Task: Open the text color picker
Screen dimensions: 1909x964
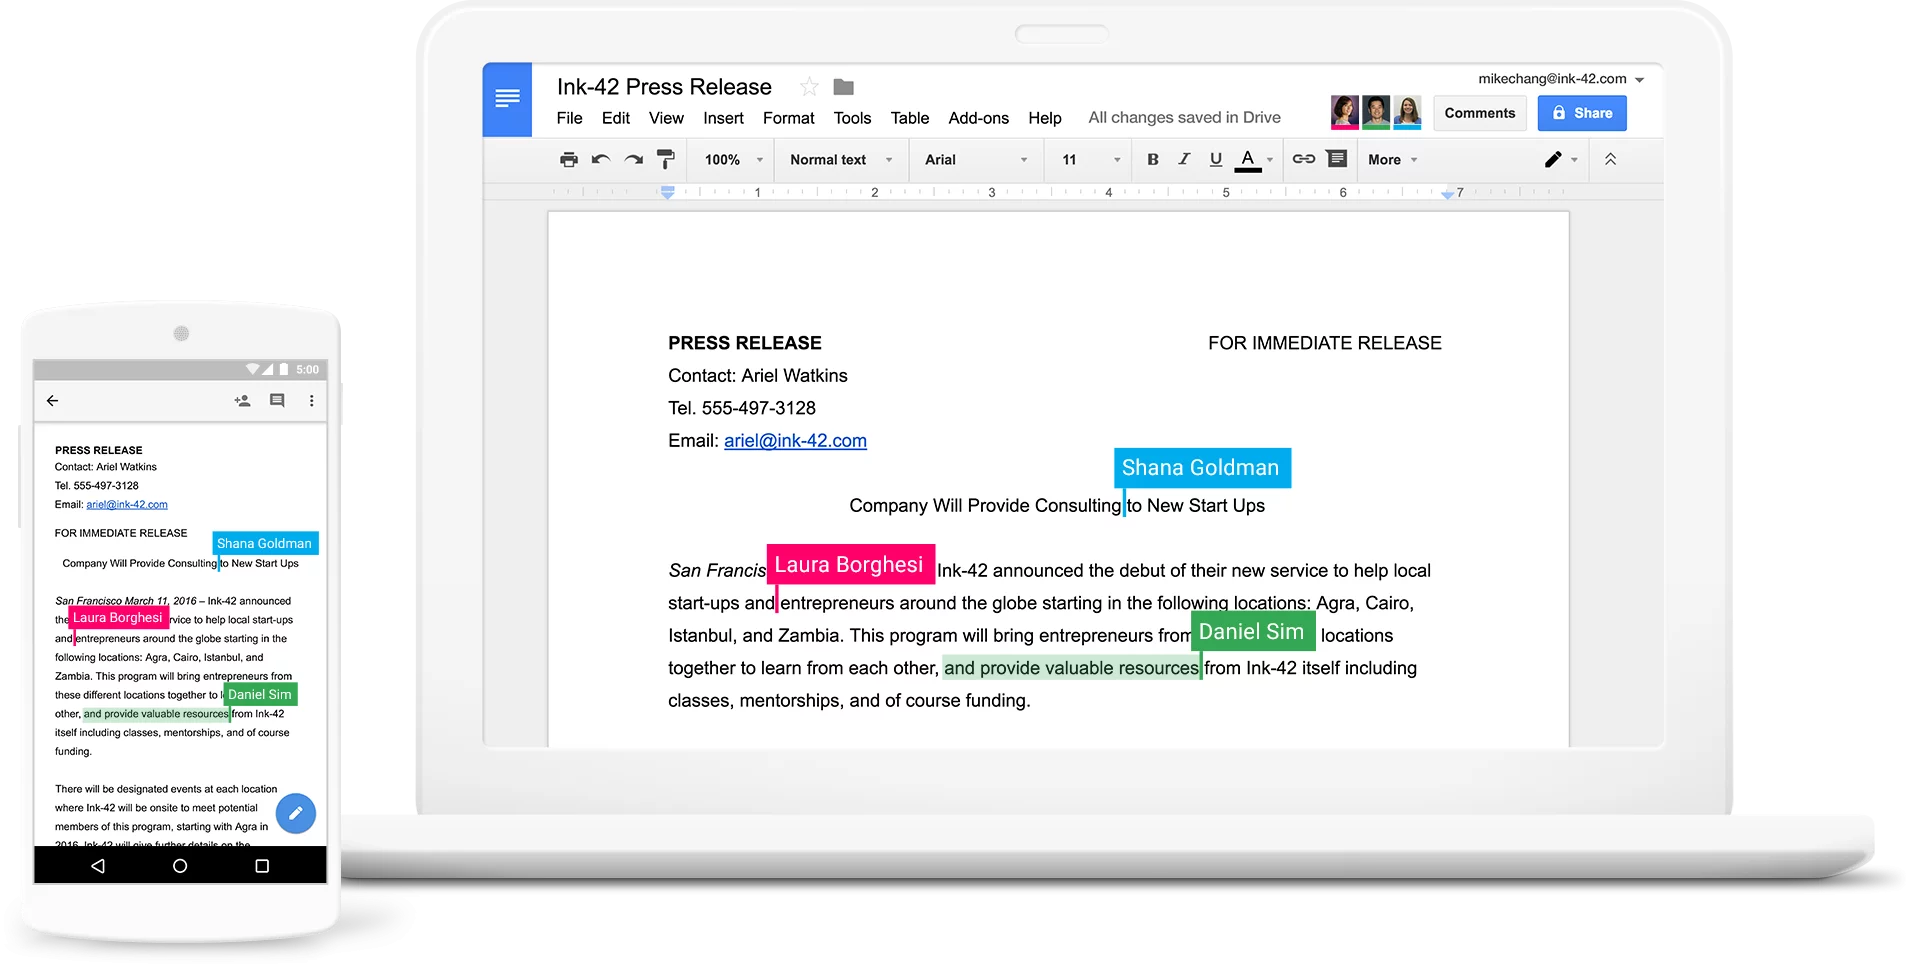Action: (x=1254, y=160)
